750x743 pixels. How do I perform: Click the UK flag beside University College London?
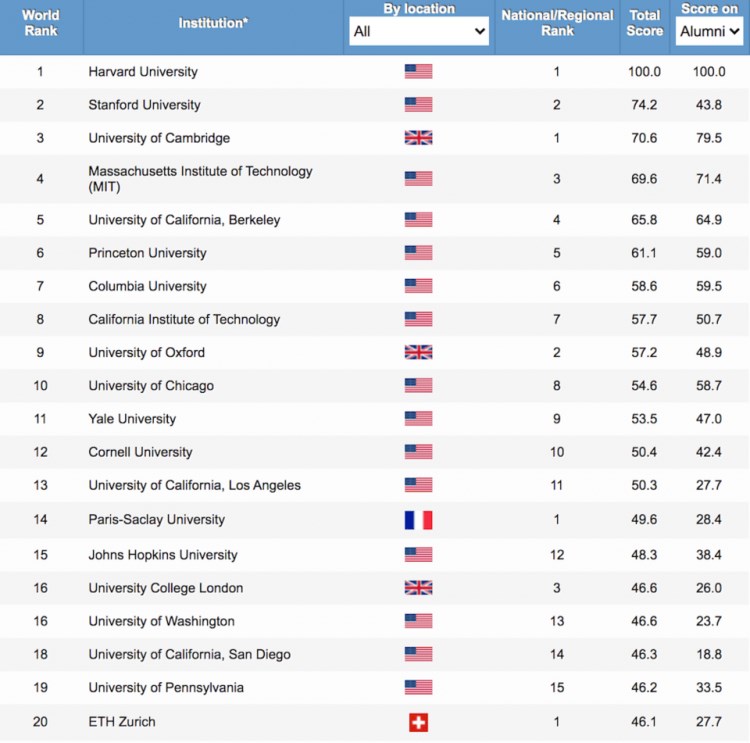pos(419,588)
